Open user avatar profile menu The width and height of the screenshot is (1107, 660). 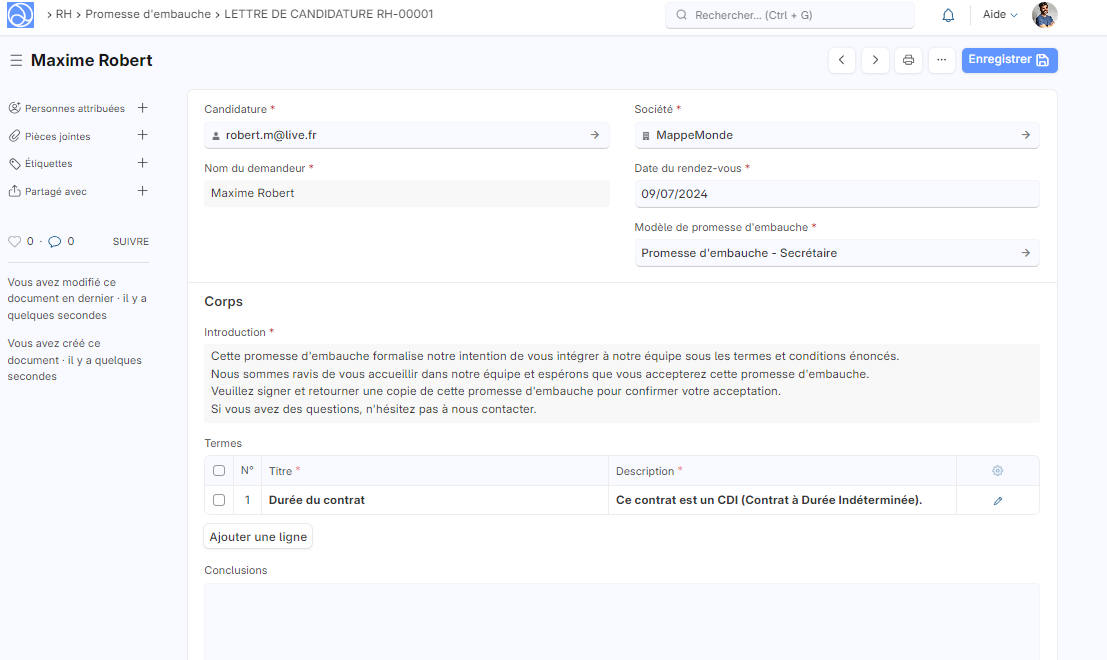1044,15
